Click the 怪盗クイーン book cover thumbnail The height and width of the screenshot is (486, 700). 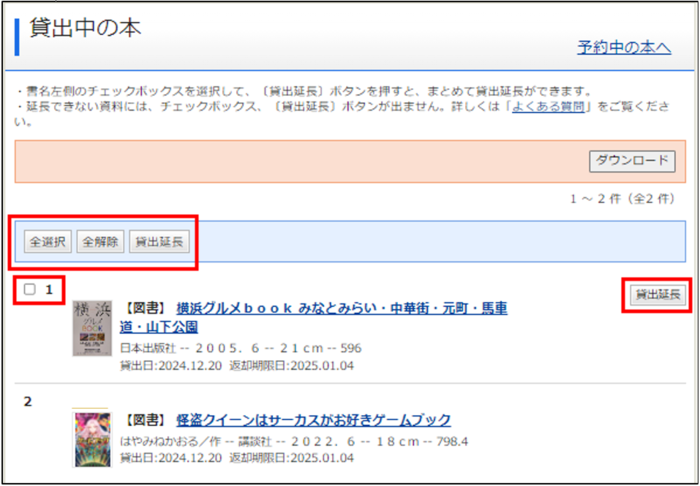coord(91,438)
